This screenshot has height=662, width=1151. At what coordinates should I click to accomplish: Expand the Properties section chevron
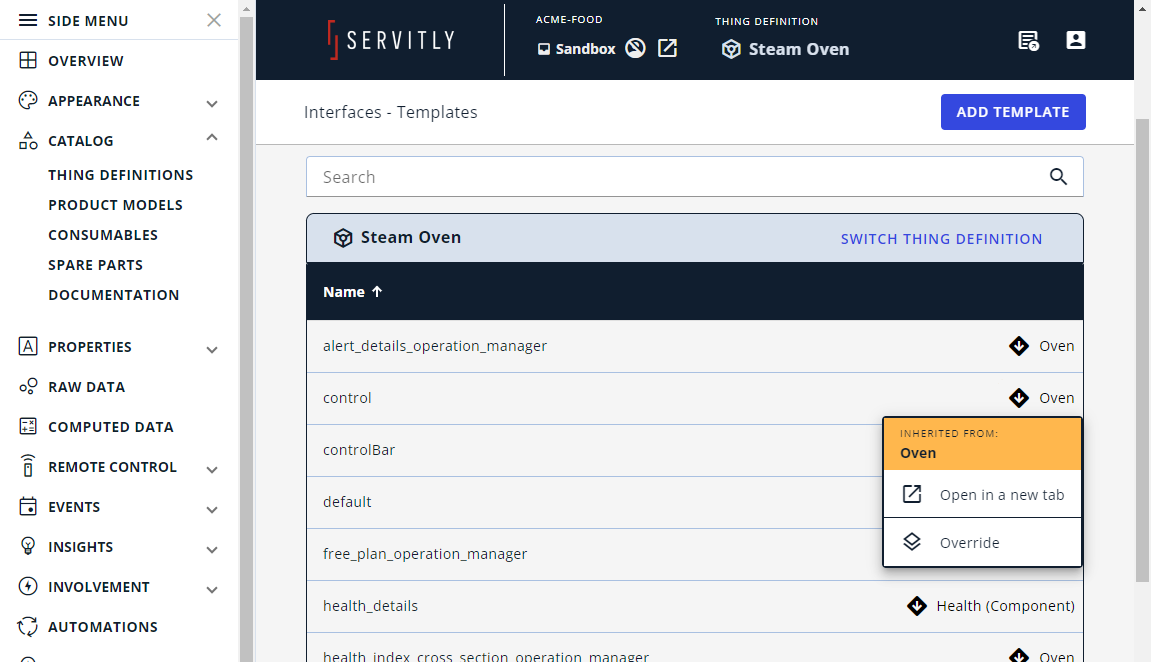(x=212, y=350)
